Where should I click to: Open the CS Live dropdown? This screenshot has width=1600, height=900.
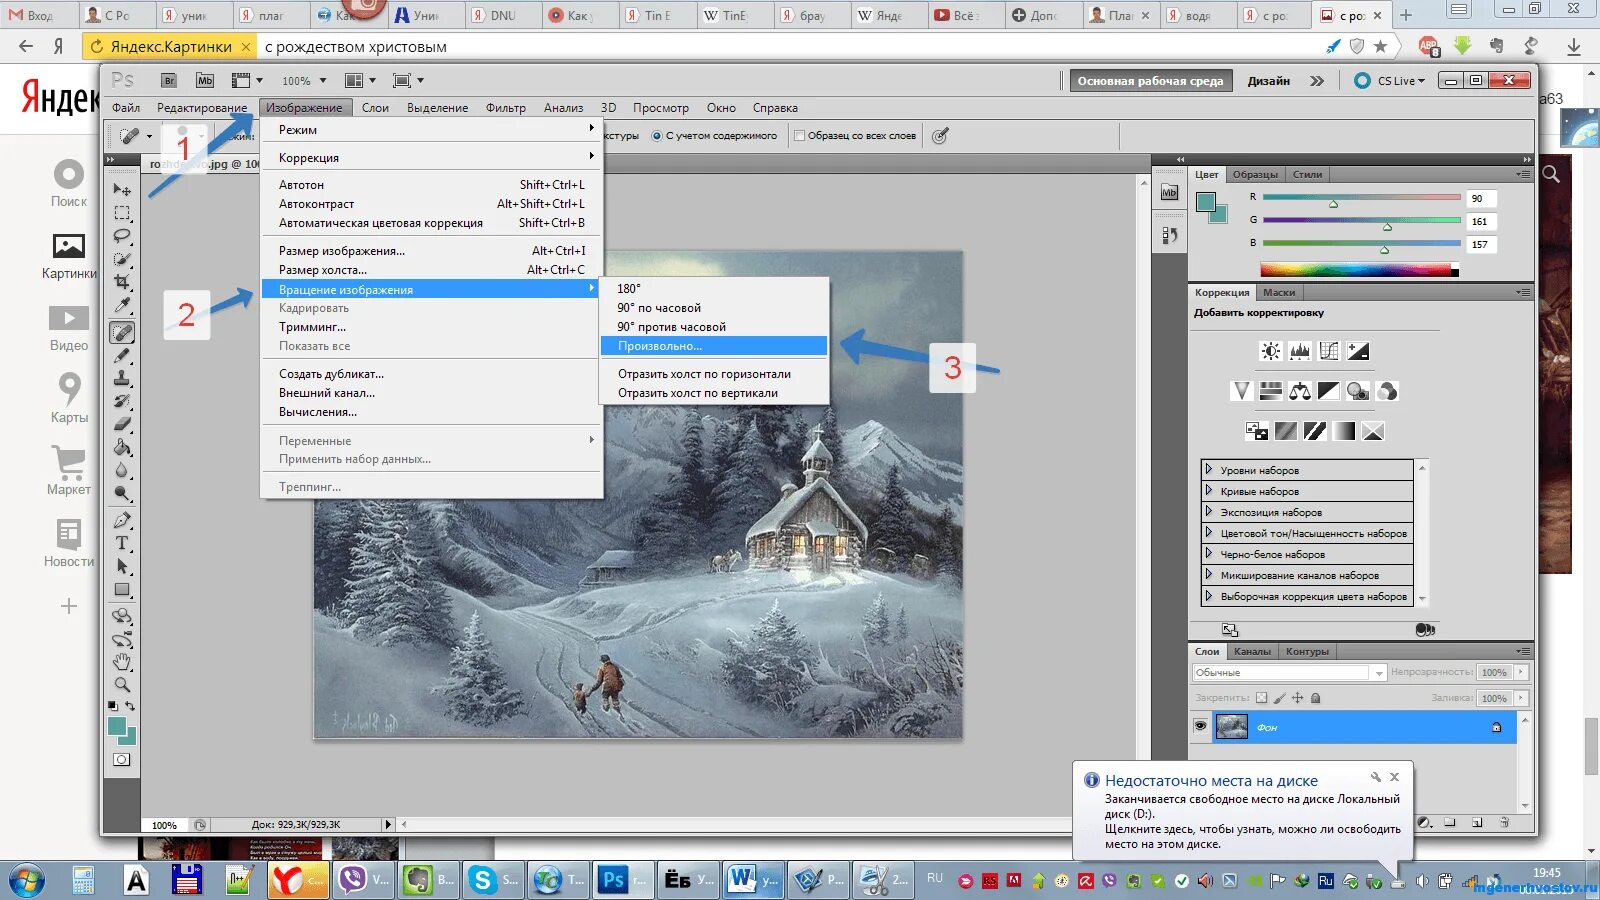[1389, 81]
